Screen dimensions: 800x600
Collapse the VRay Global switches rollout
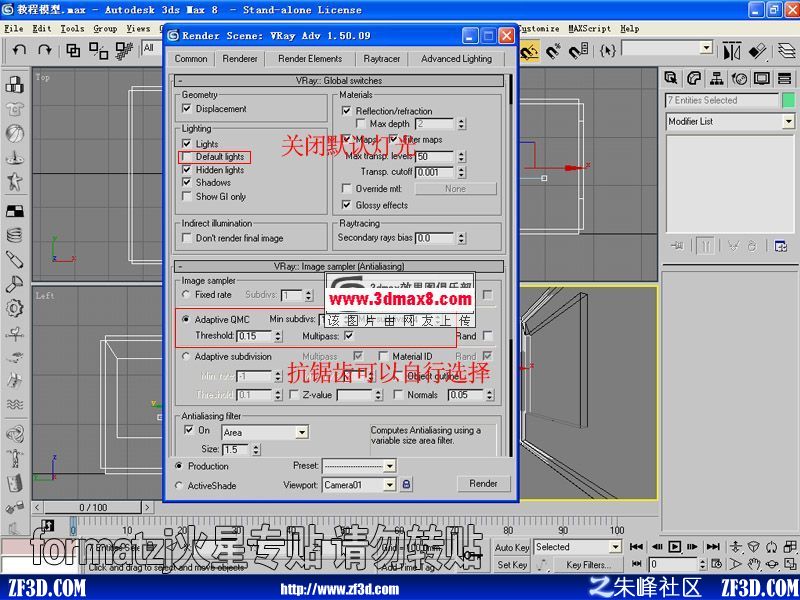[339, 81]
